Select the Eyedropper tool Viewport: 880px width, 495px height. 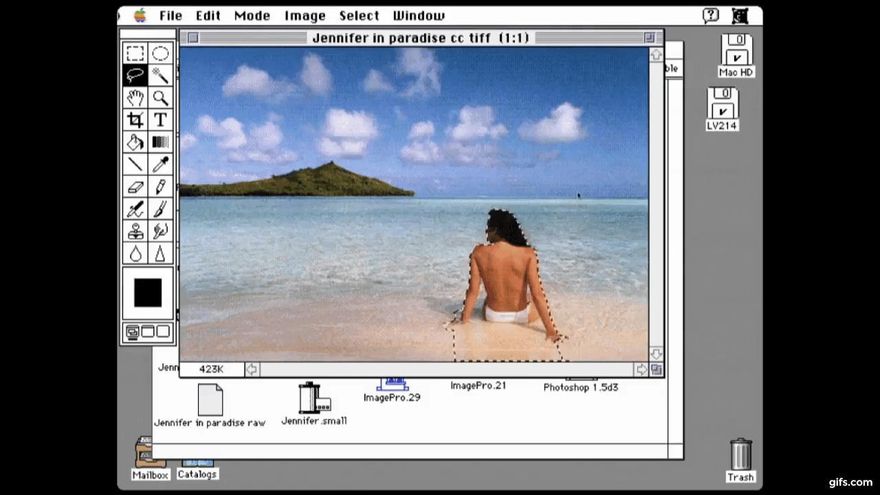point(161,164)
